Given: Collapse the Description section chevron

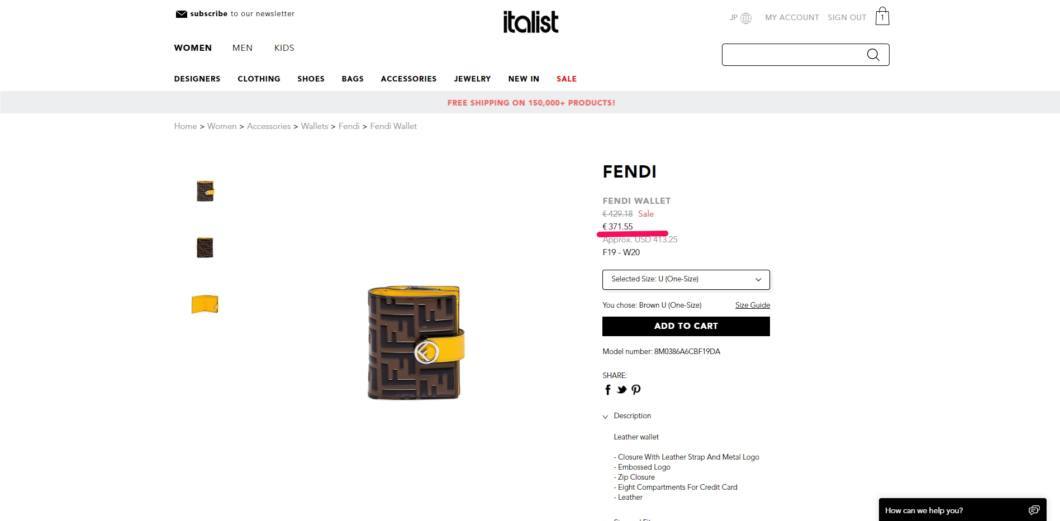Looking at the screenshot, I should (x=605, y=417).
